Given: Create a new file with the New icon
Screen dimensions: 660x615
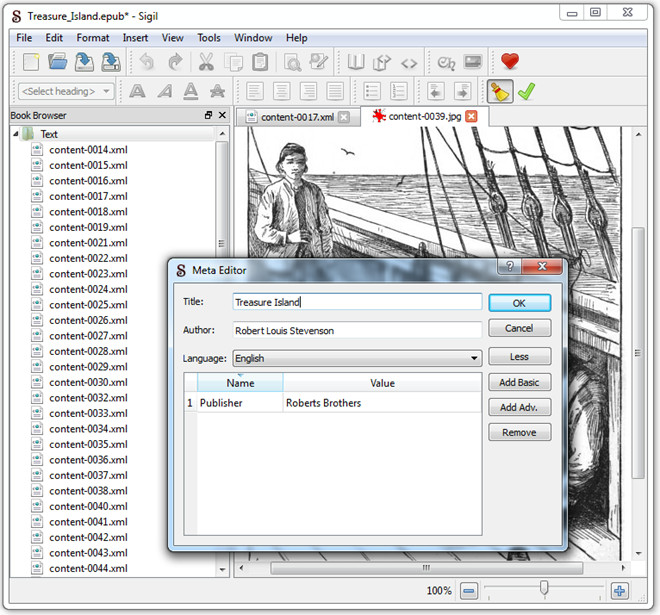Looking at the screenshot, I should coord(32,62).
